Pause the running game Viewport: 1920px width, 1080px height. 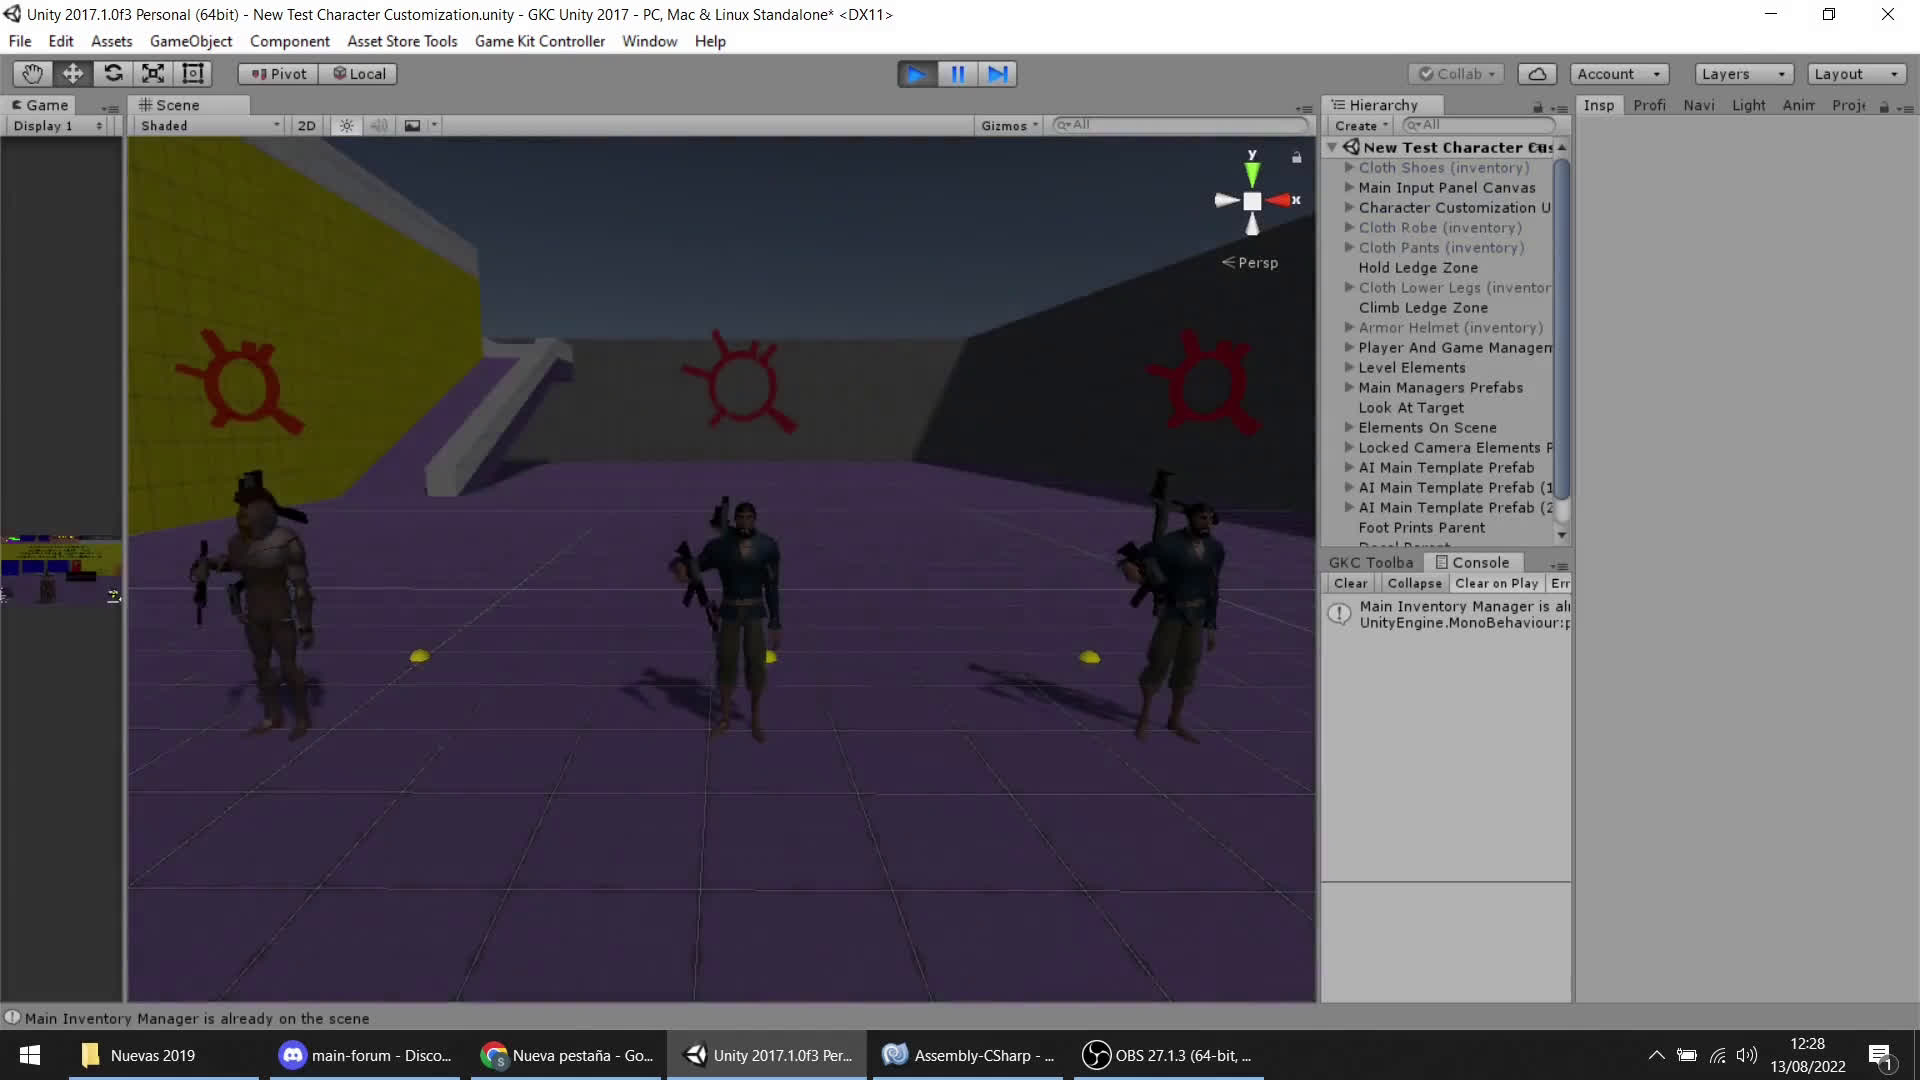(957, 74)
